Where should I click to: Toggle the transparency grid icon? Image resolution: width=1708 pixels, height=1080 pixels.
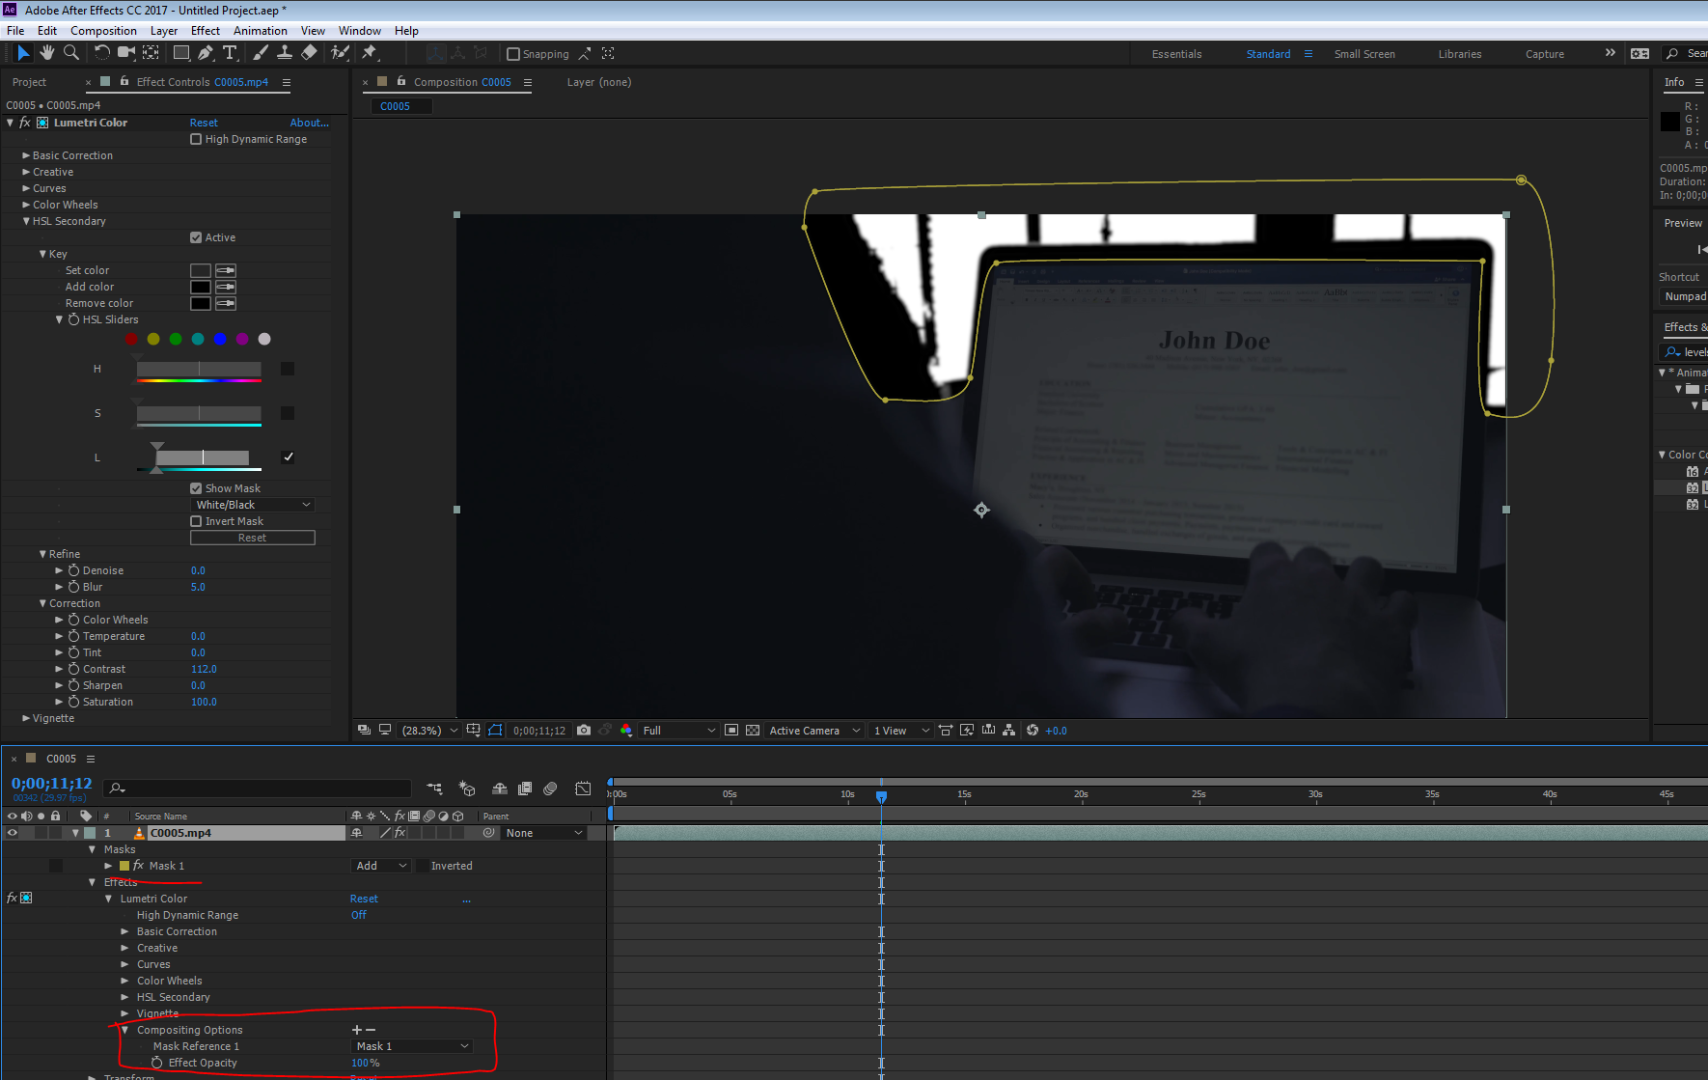(x=753, y=731)
